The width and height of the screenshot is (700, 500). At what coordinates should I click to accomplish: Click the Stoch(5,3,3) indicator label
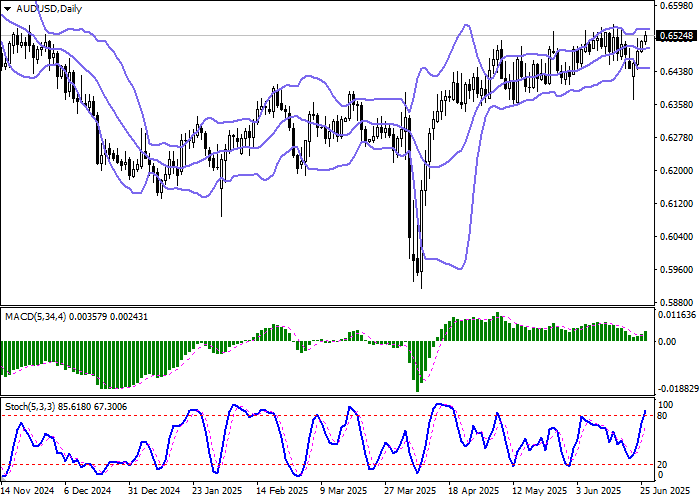click(x=30, y=408)
